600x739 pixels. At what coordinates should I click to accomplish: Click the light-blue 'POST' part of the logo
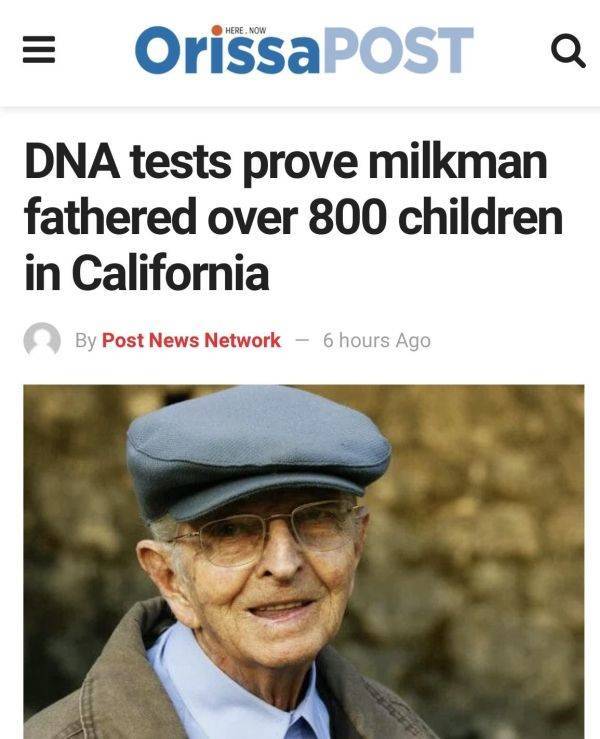pos(397,50)
